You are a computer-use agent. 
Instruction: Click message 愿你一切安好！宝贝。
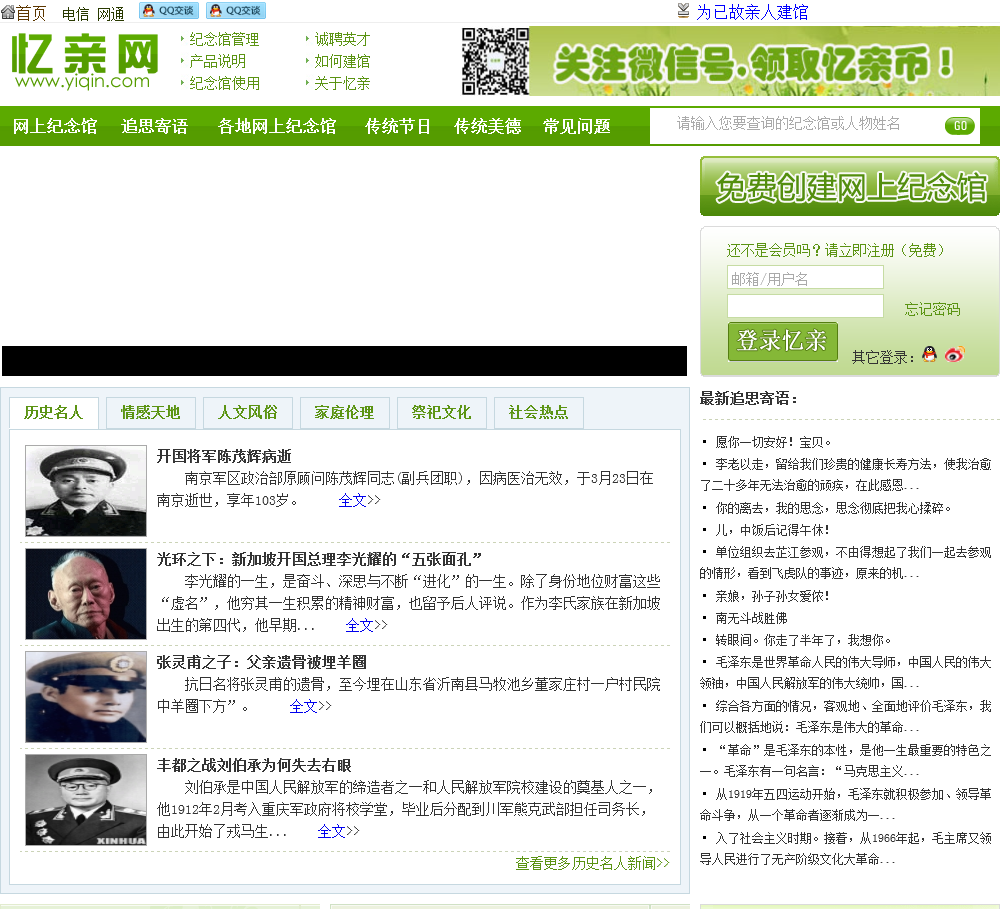(773, 442)
